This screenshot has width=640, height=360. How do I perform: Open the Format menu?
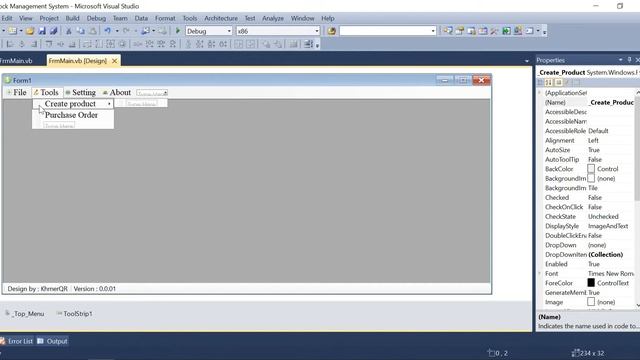(165, 18)
